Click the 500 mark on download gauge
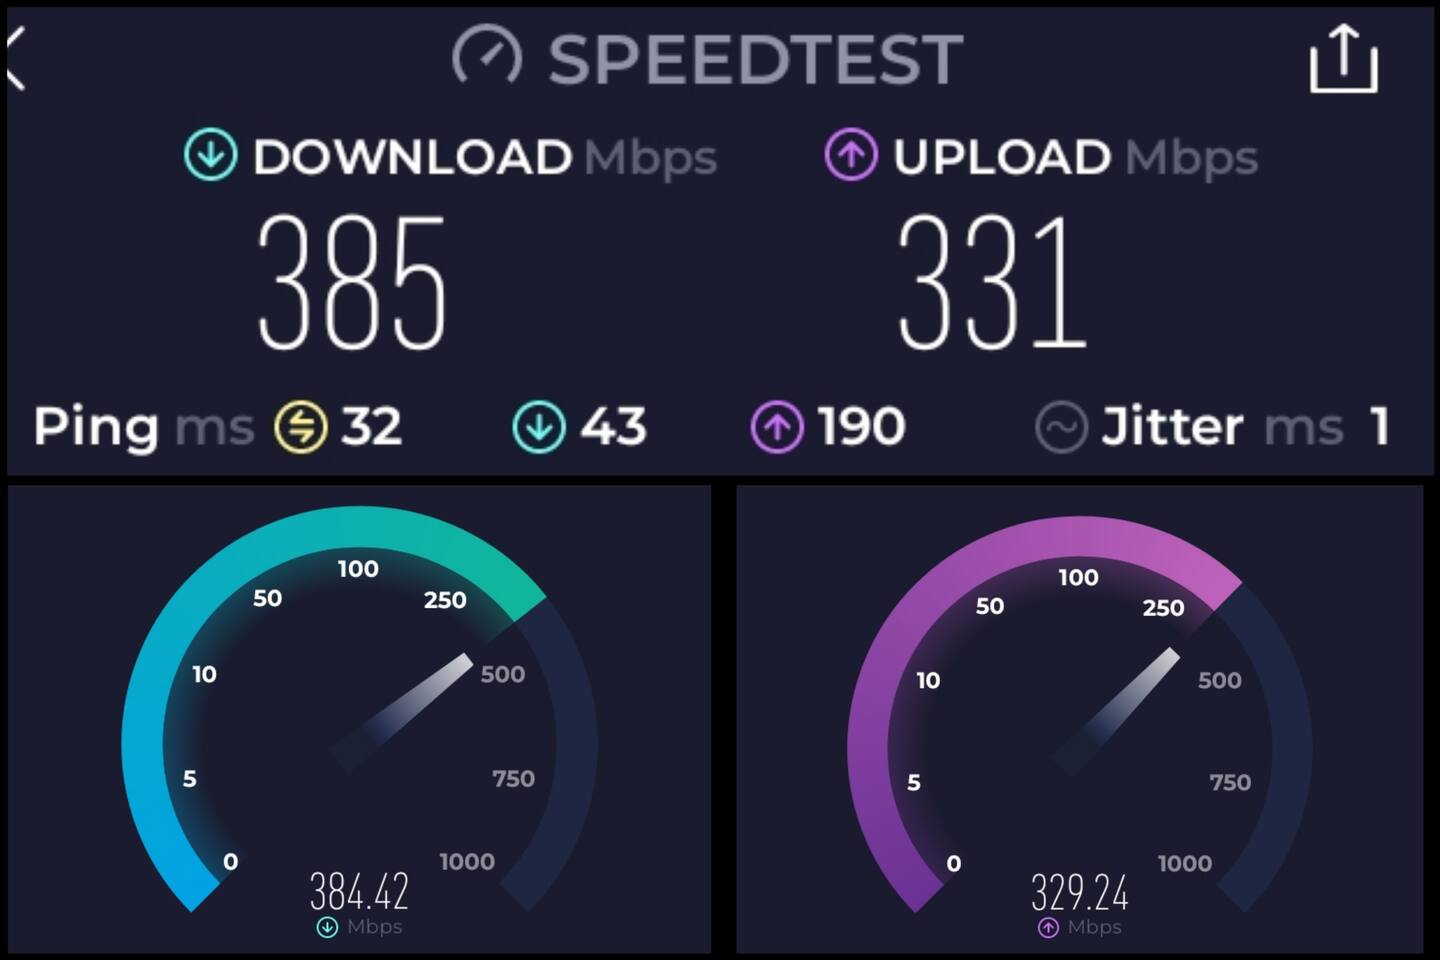1440x960 pixels. point(502,674)
